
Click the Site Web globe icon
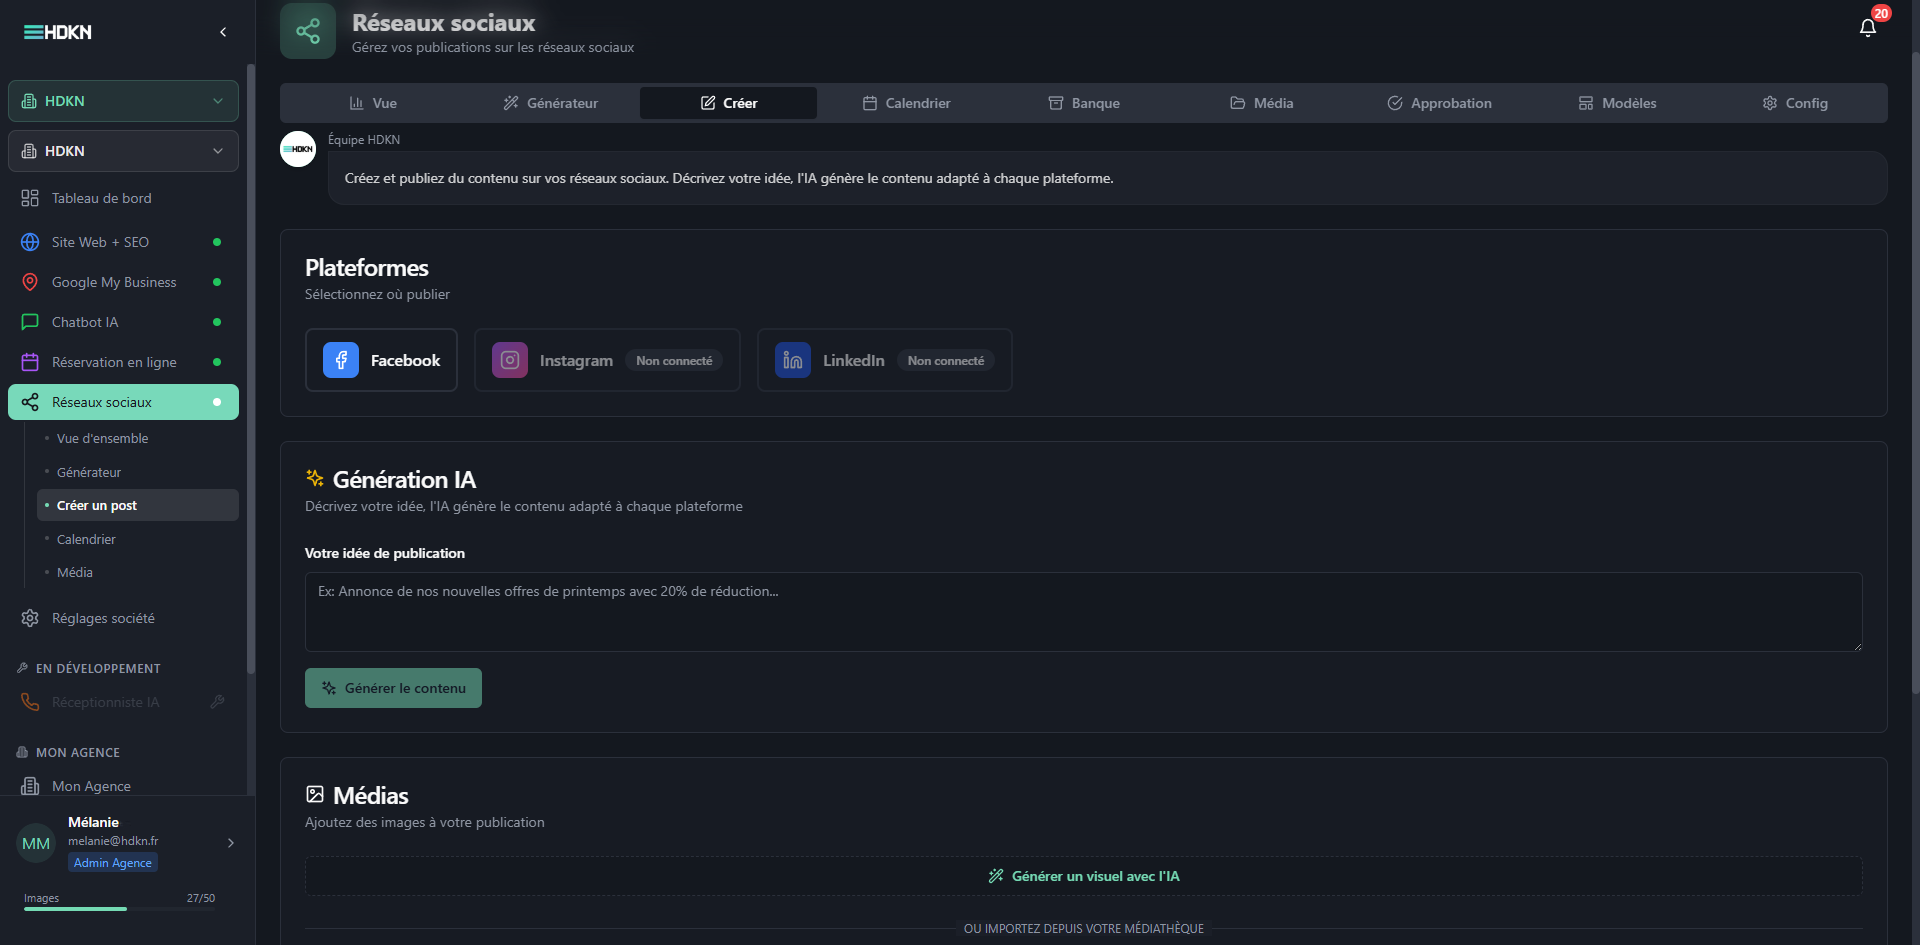tap(30, 242)
